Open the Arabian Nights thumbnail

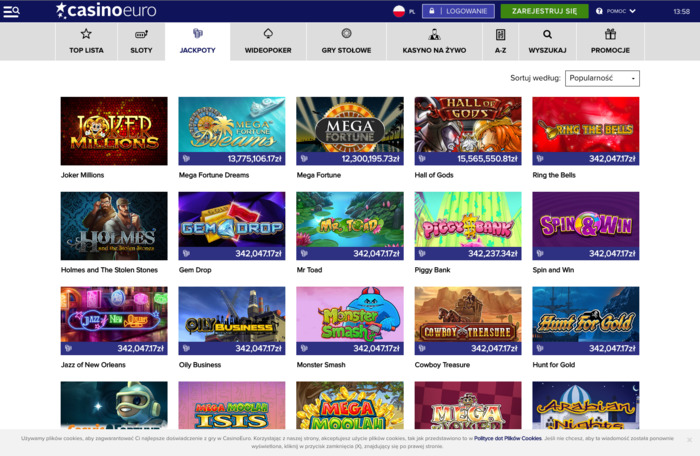(x=586, y=406)
